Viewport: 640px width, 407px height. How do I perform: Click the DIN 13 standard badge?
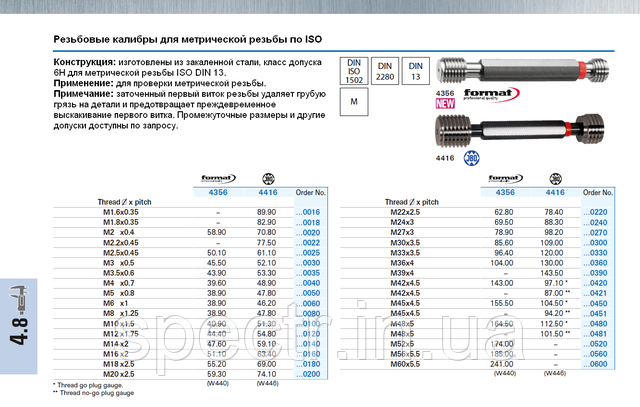416,71
